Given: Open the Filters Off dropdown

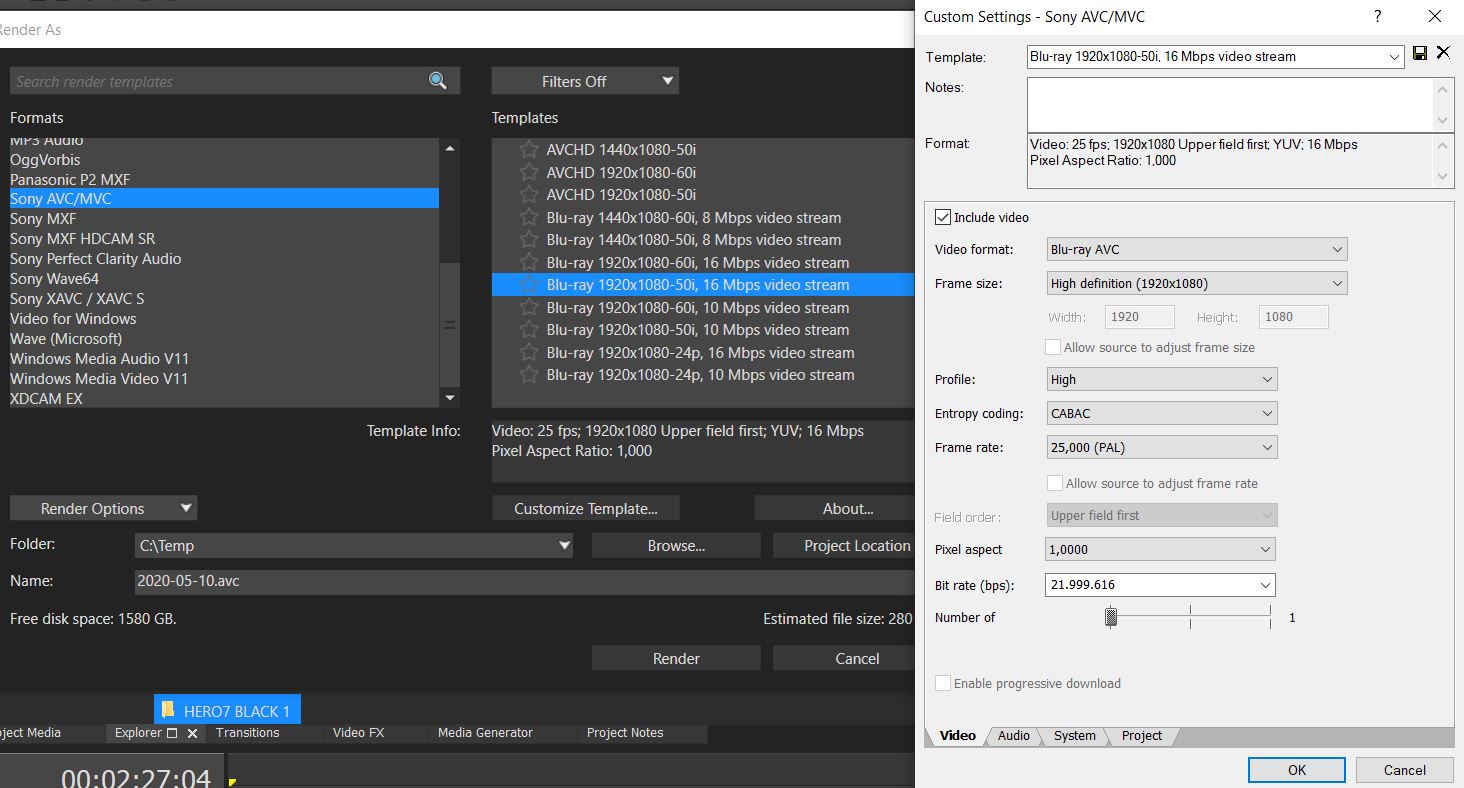Looking at the screenshot, I should [585, 81].
